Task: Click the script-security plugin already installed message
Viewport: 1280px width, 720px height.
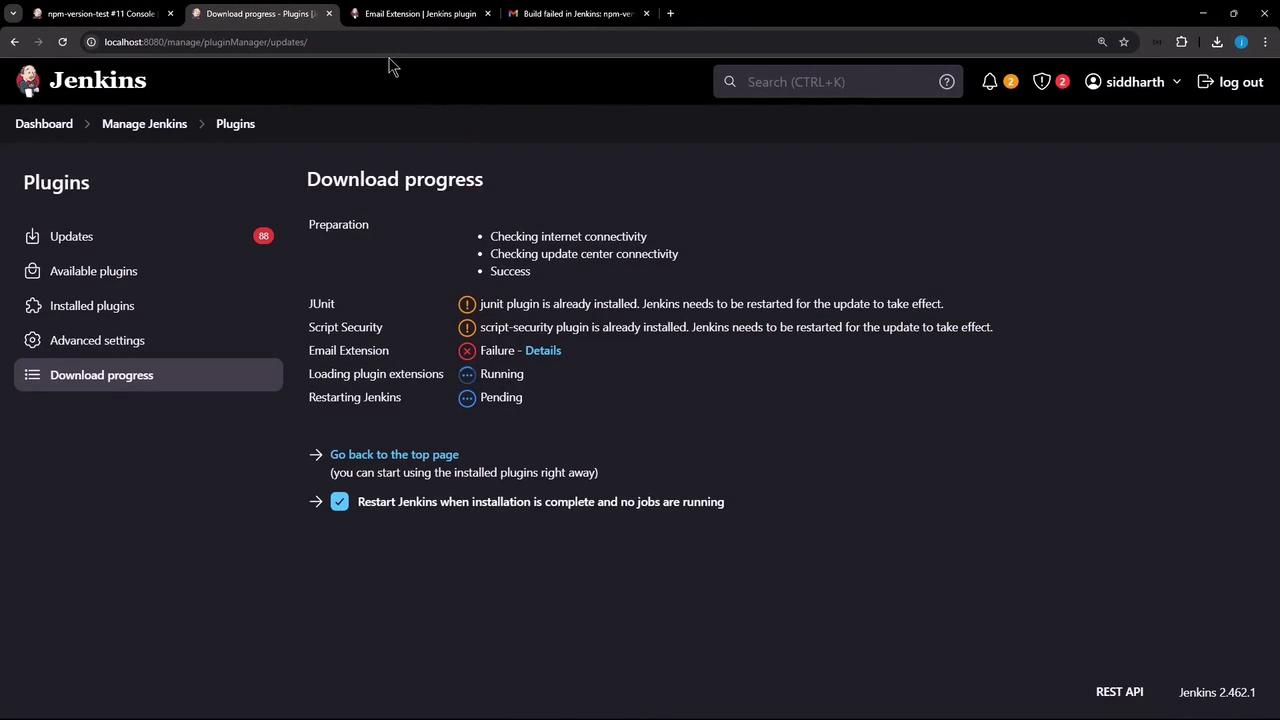Action: (736, 327)
